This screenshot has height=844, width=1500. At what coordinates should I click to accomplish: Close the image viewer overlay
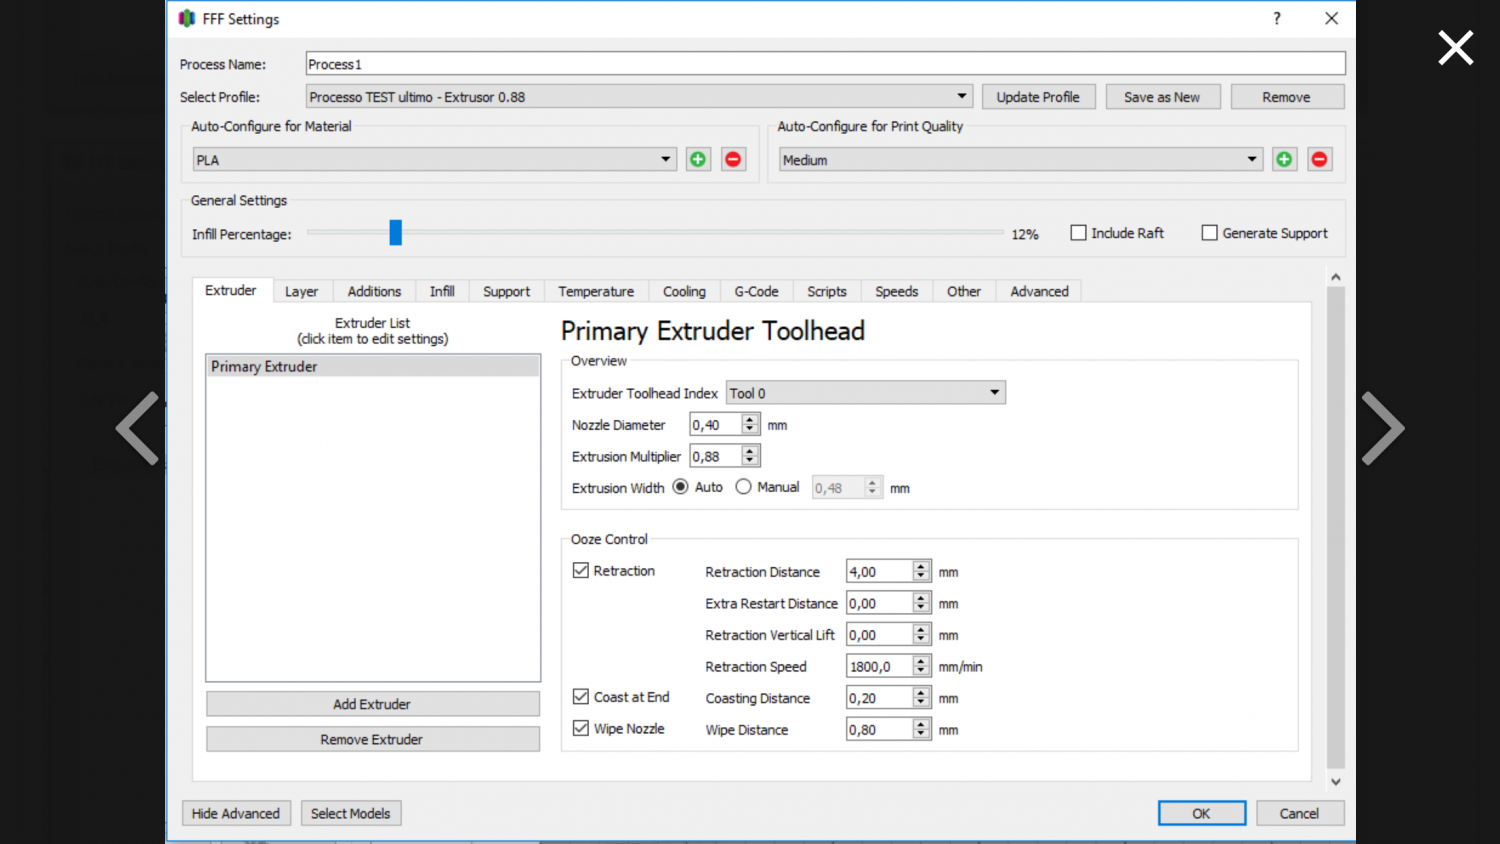click(1455, 47)
